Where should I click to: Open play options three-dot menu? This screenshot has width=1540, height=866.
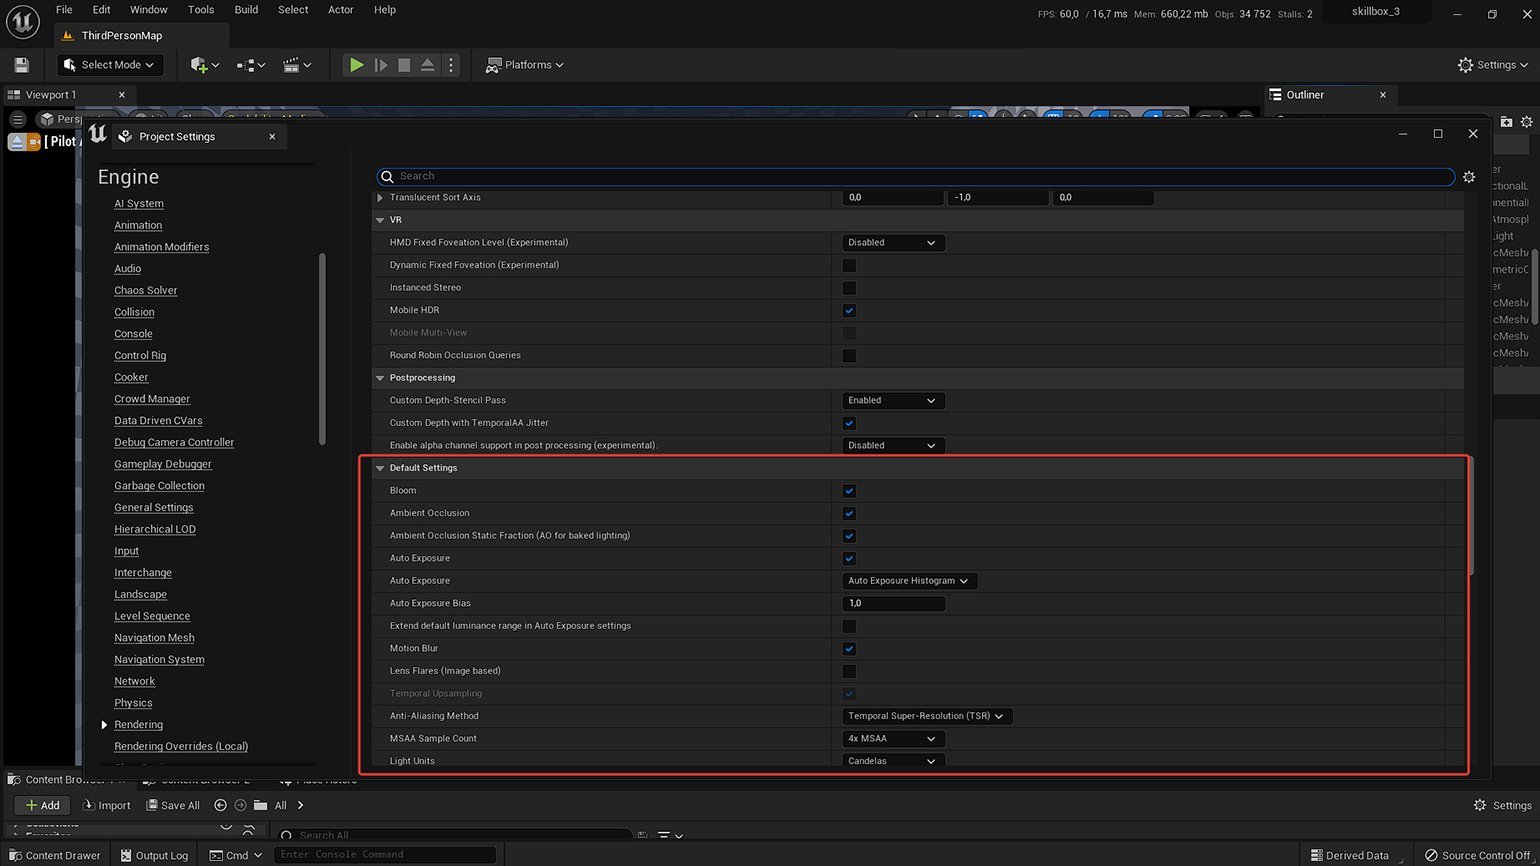pyautogui.click(x=451, y=65)
